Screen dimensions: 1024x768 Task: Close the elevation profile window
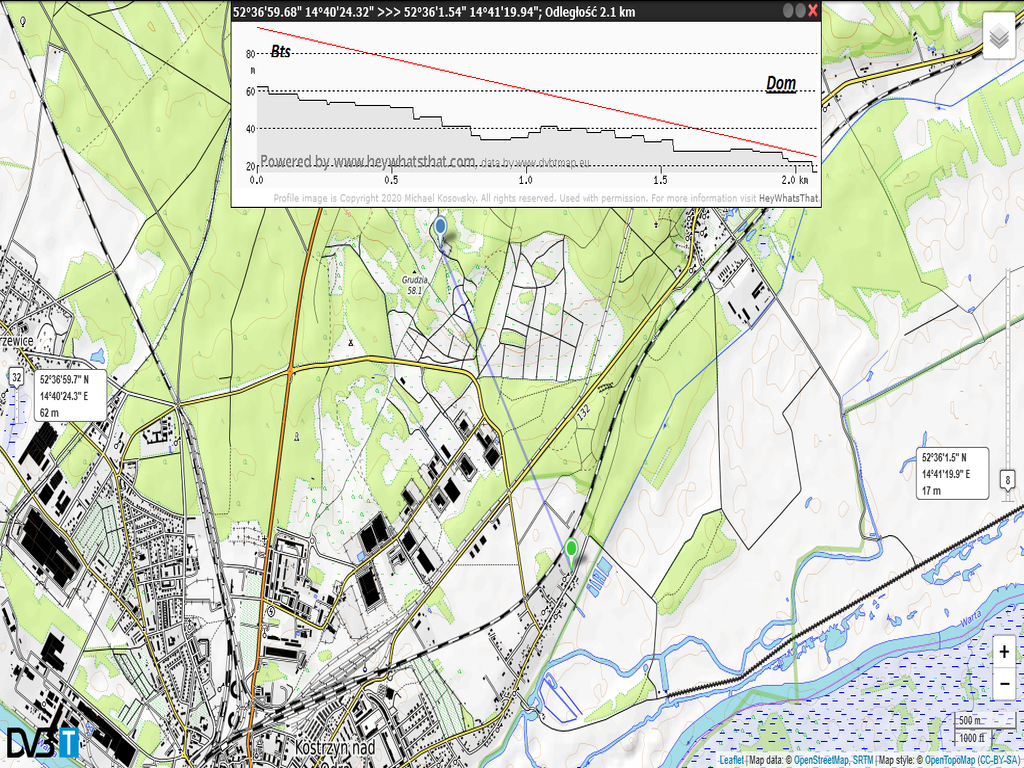click(813, 10)
